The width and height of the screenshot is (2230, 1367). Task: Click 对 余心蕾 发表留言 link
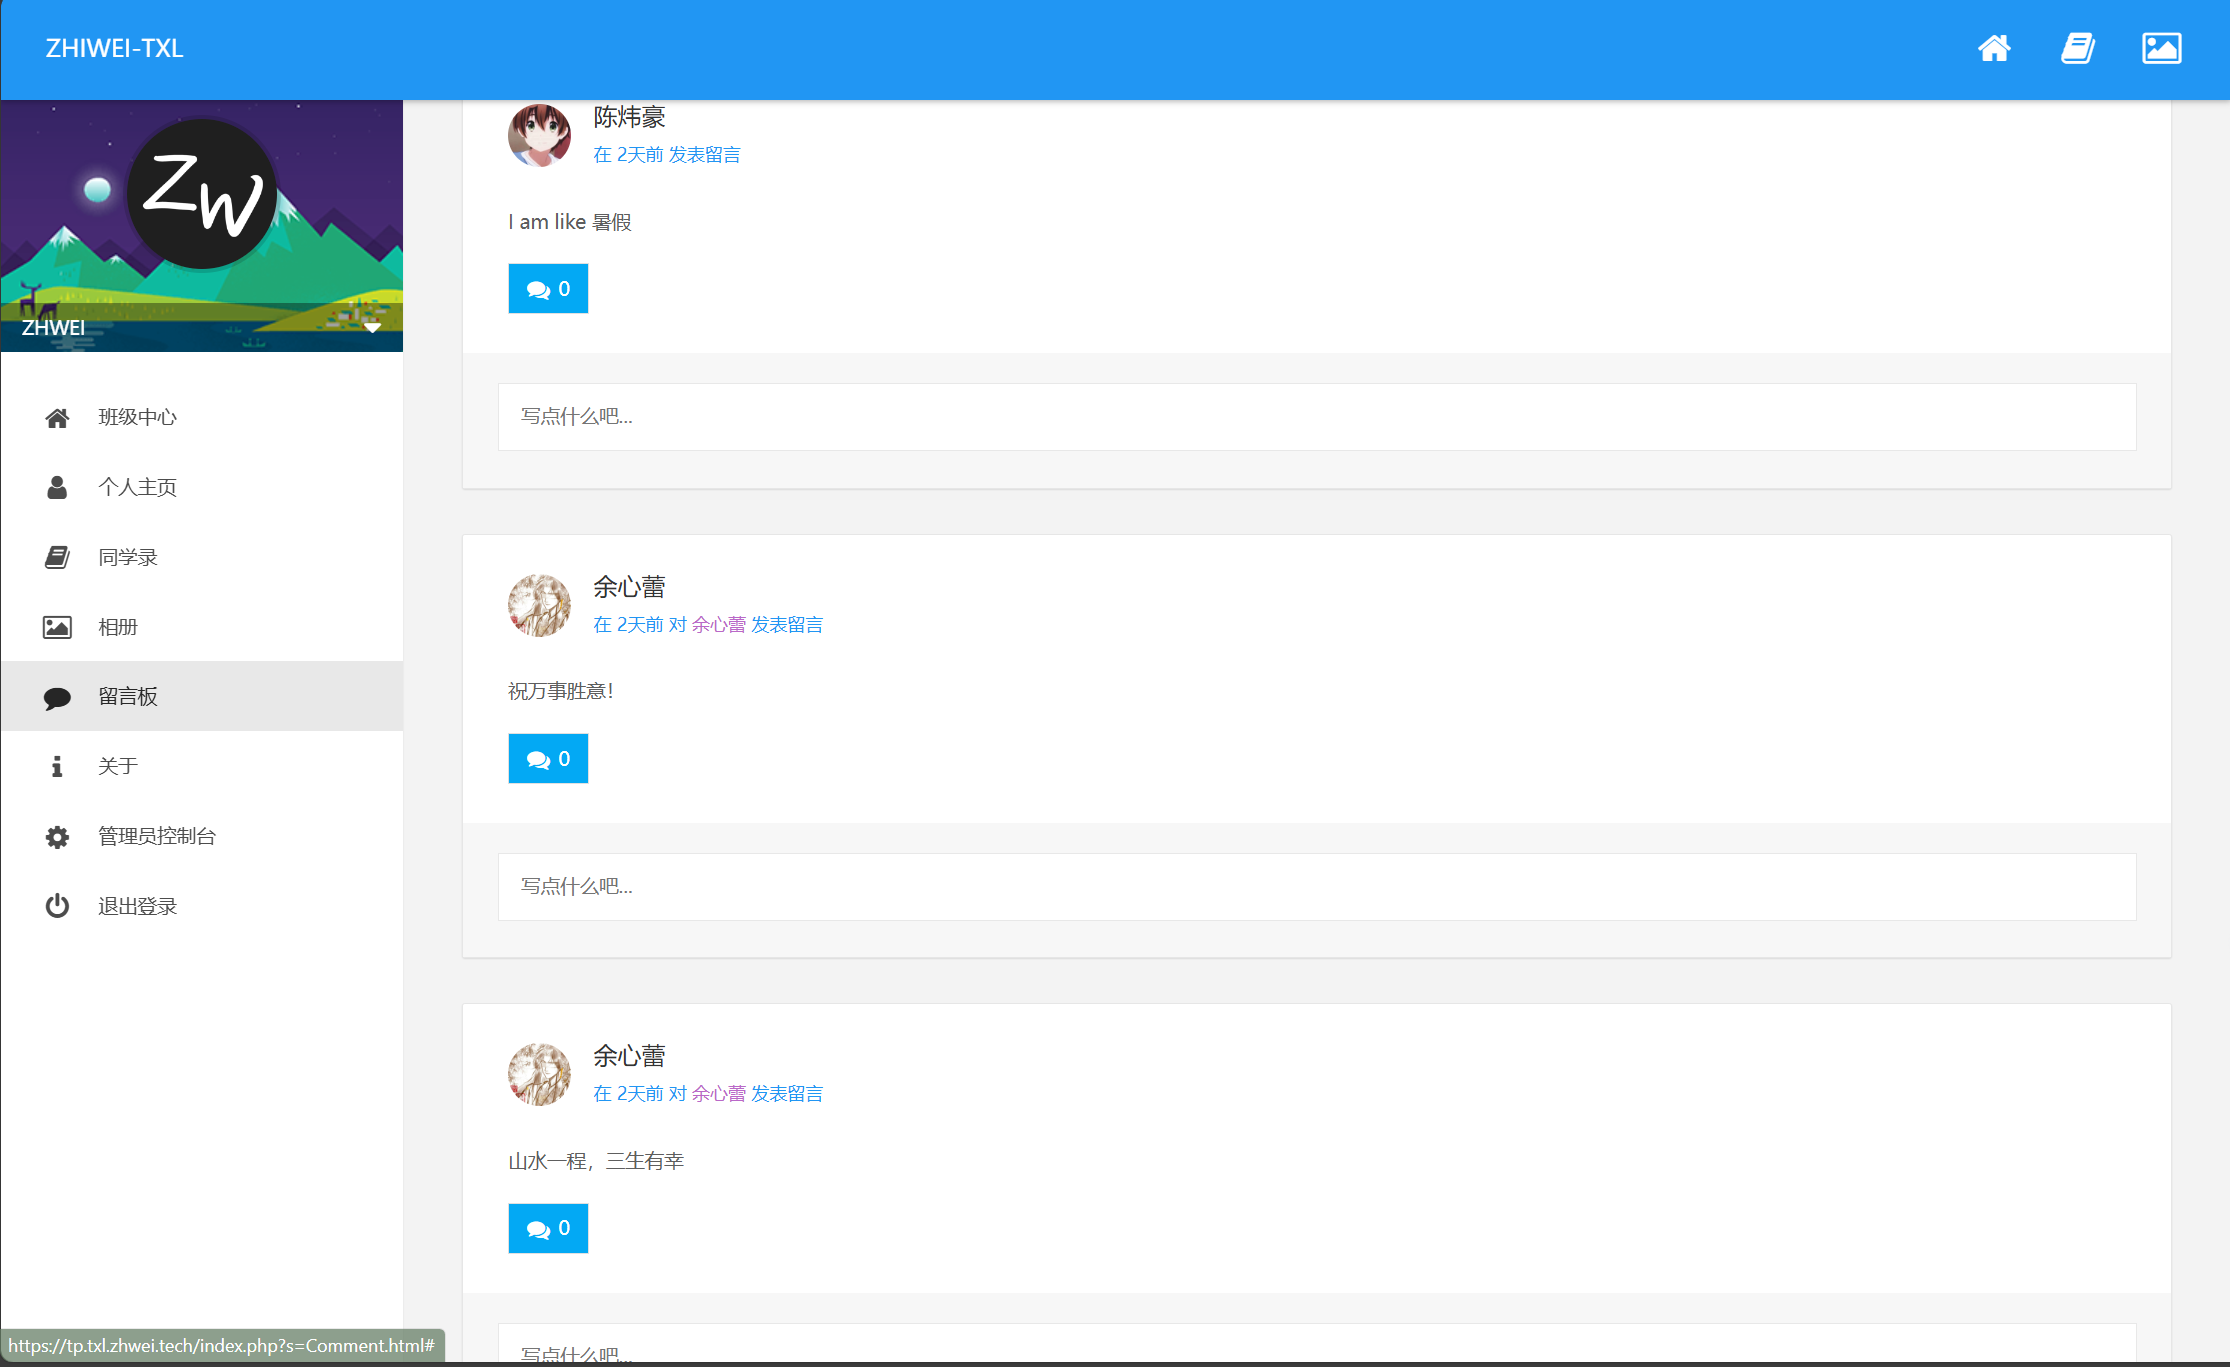pos(749,623)
